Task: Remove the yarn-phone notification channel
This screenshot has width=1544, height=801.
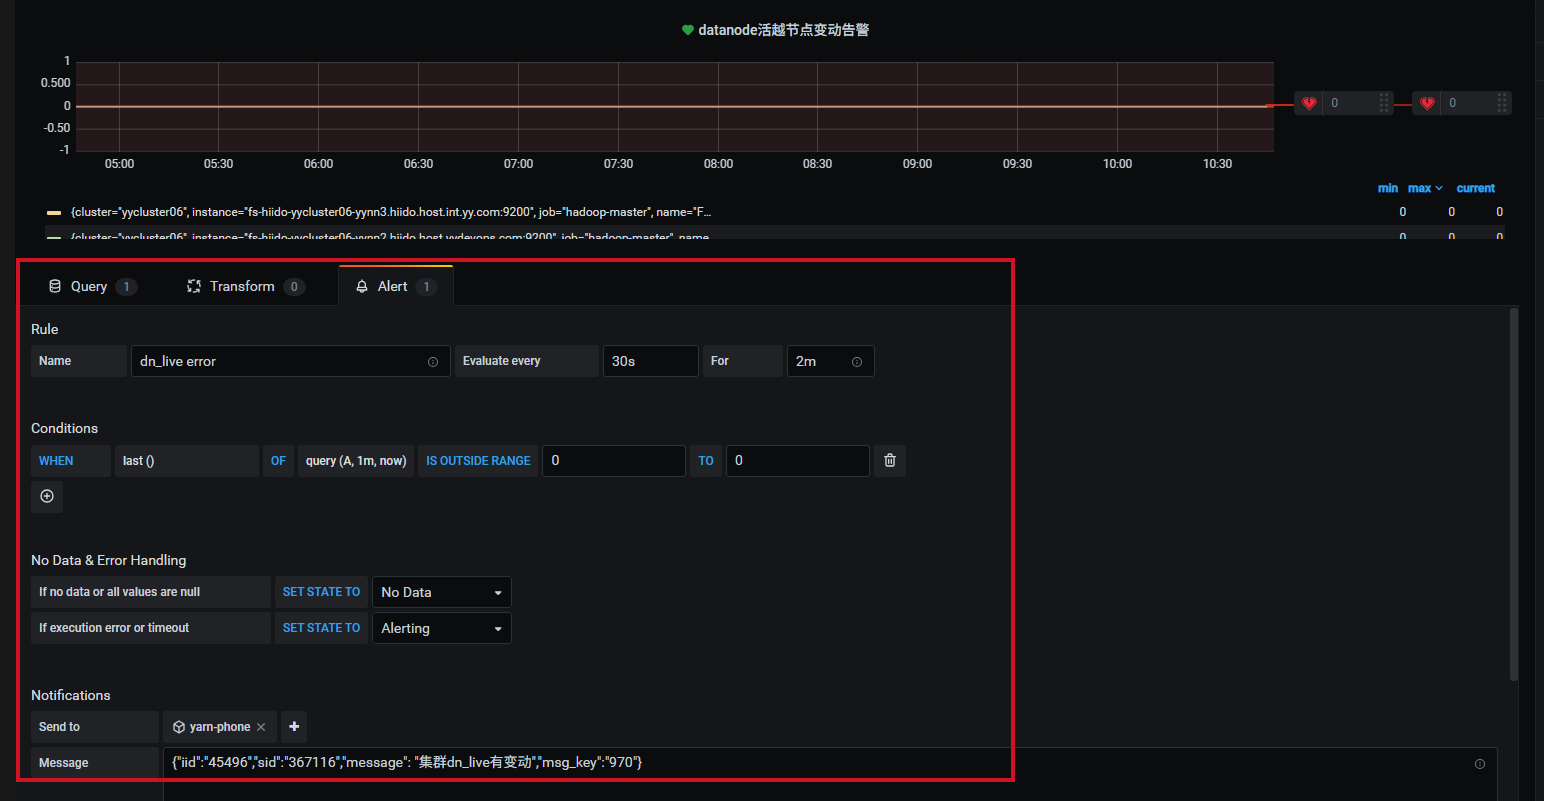Action: [x=261, y=727]
